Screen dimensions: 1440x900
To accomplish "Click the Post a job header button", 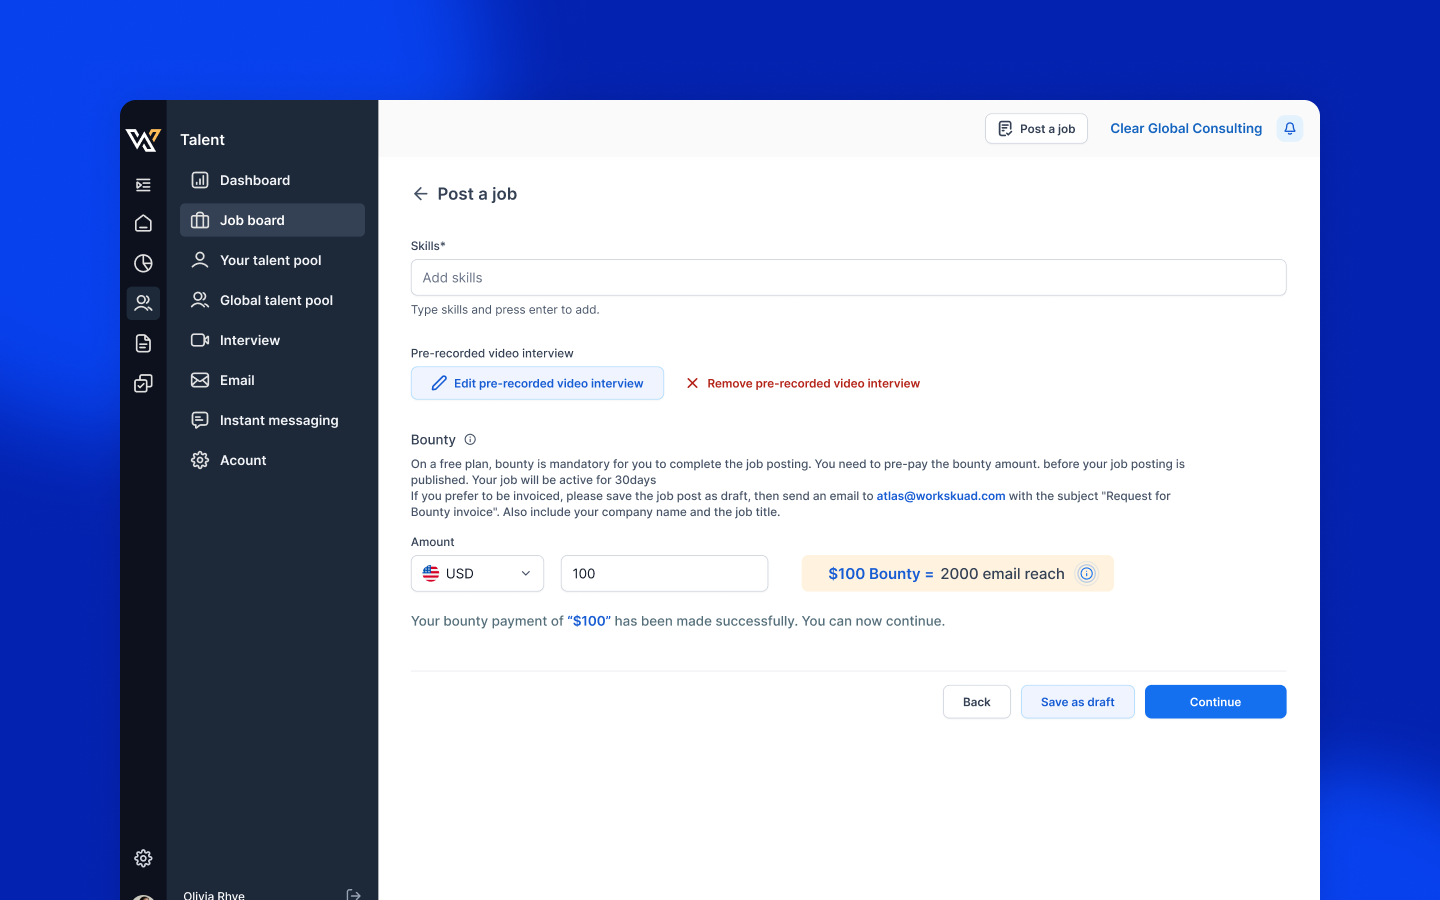I will [1036, 128].
